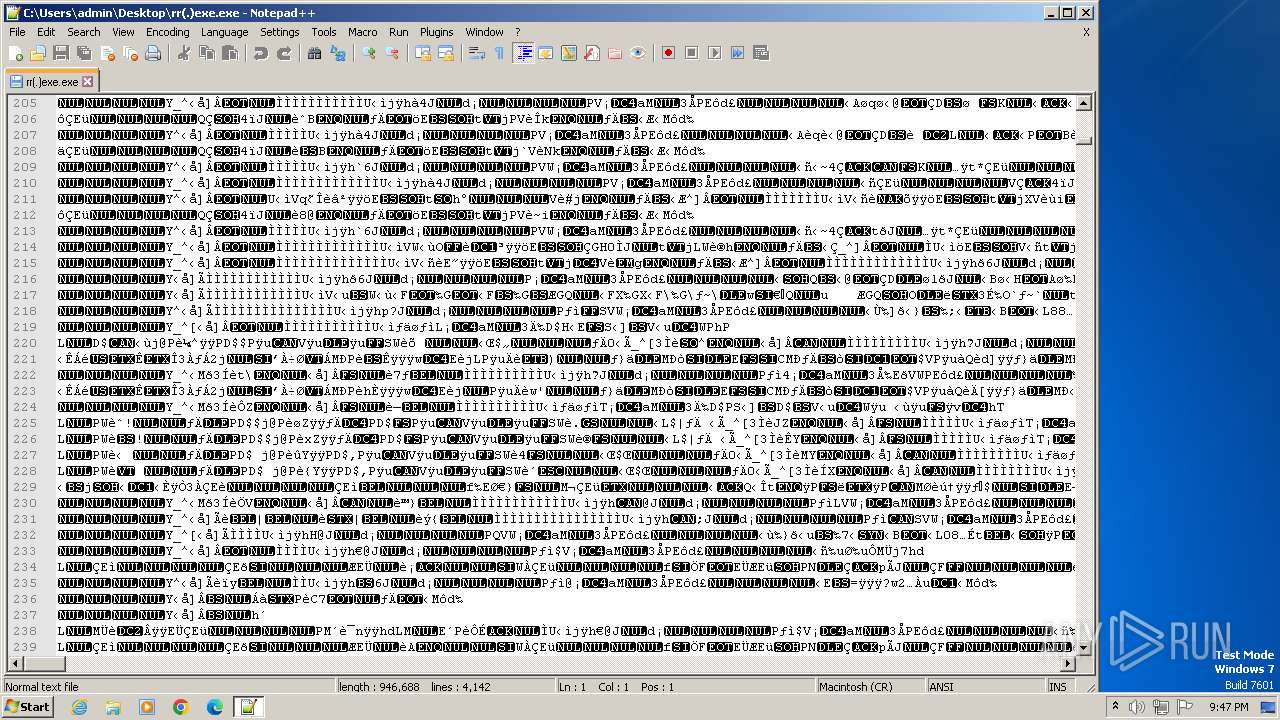Open Folder as Workspace icon
Screen dimensions: 1280x720
615,53
